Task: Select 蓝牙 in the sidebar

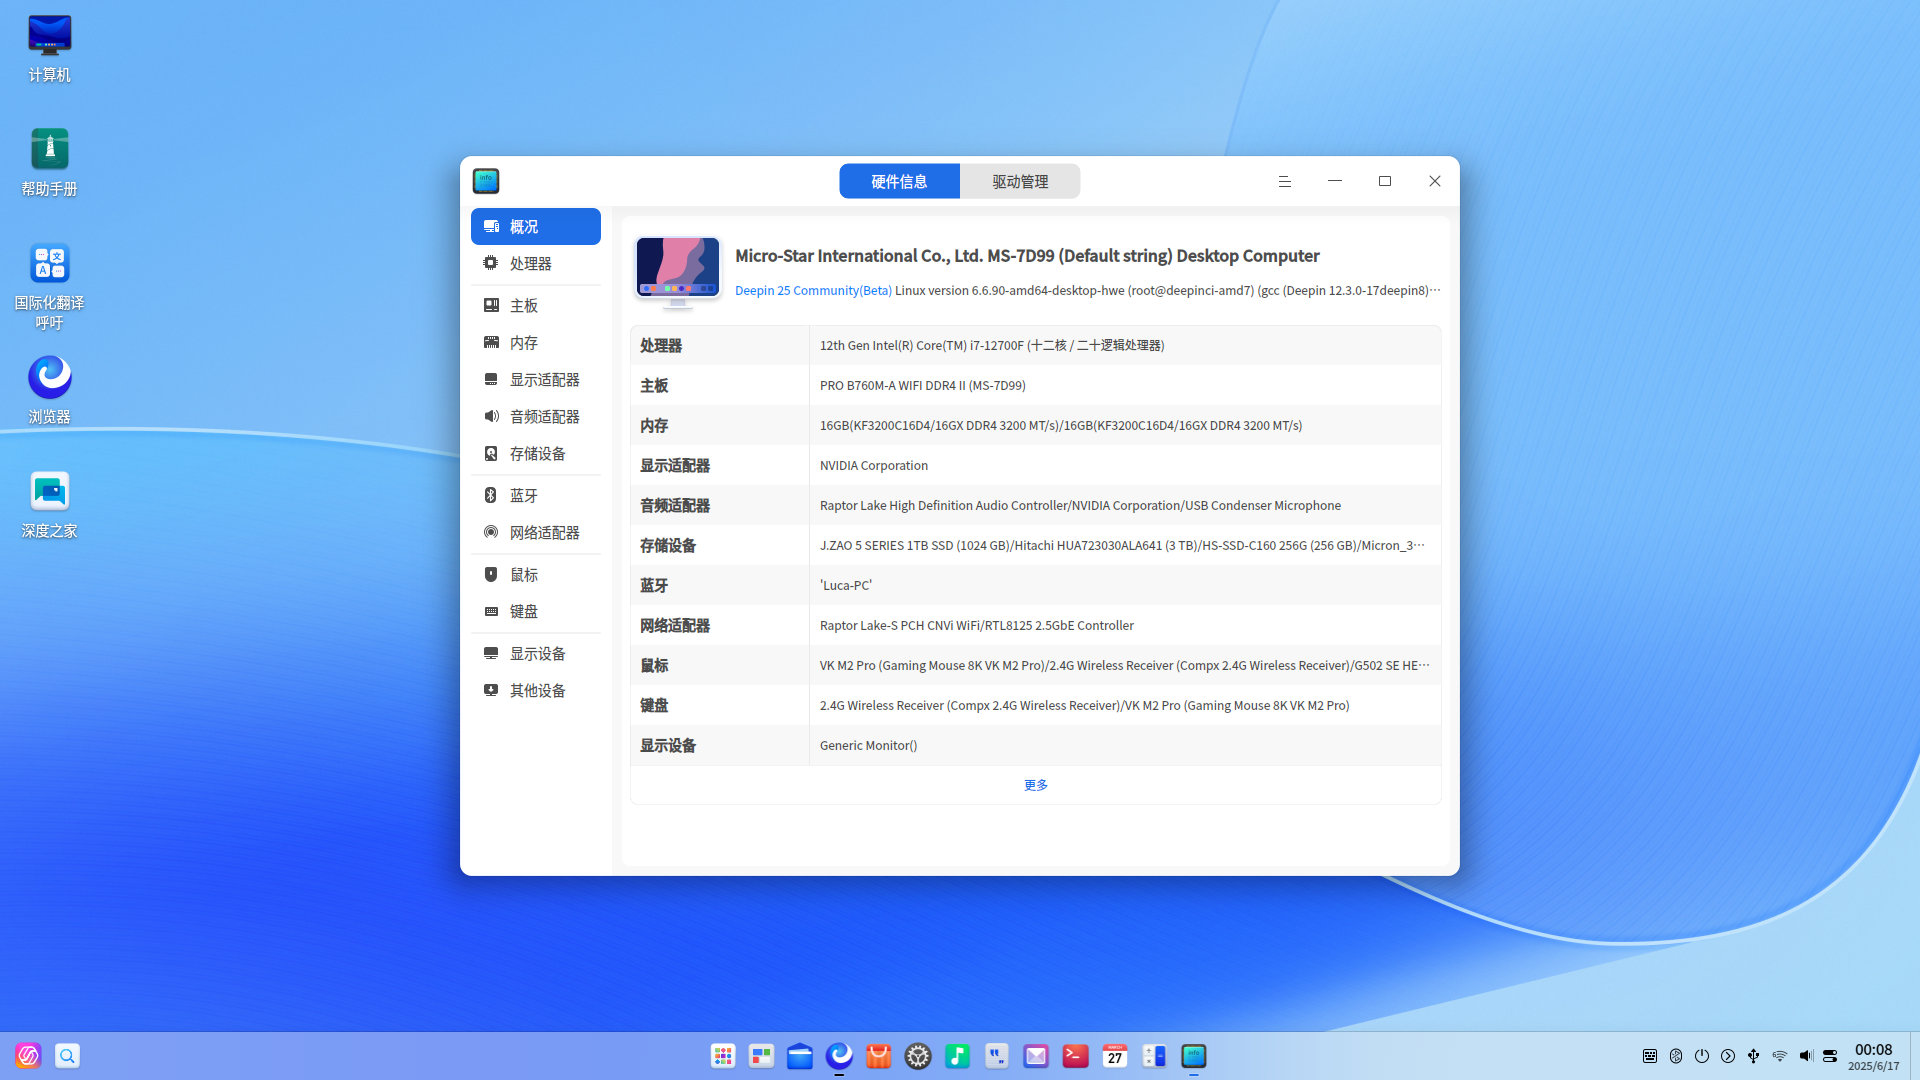Action: [x=535, y=496]
